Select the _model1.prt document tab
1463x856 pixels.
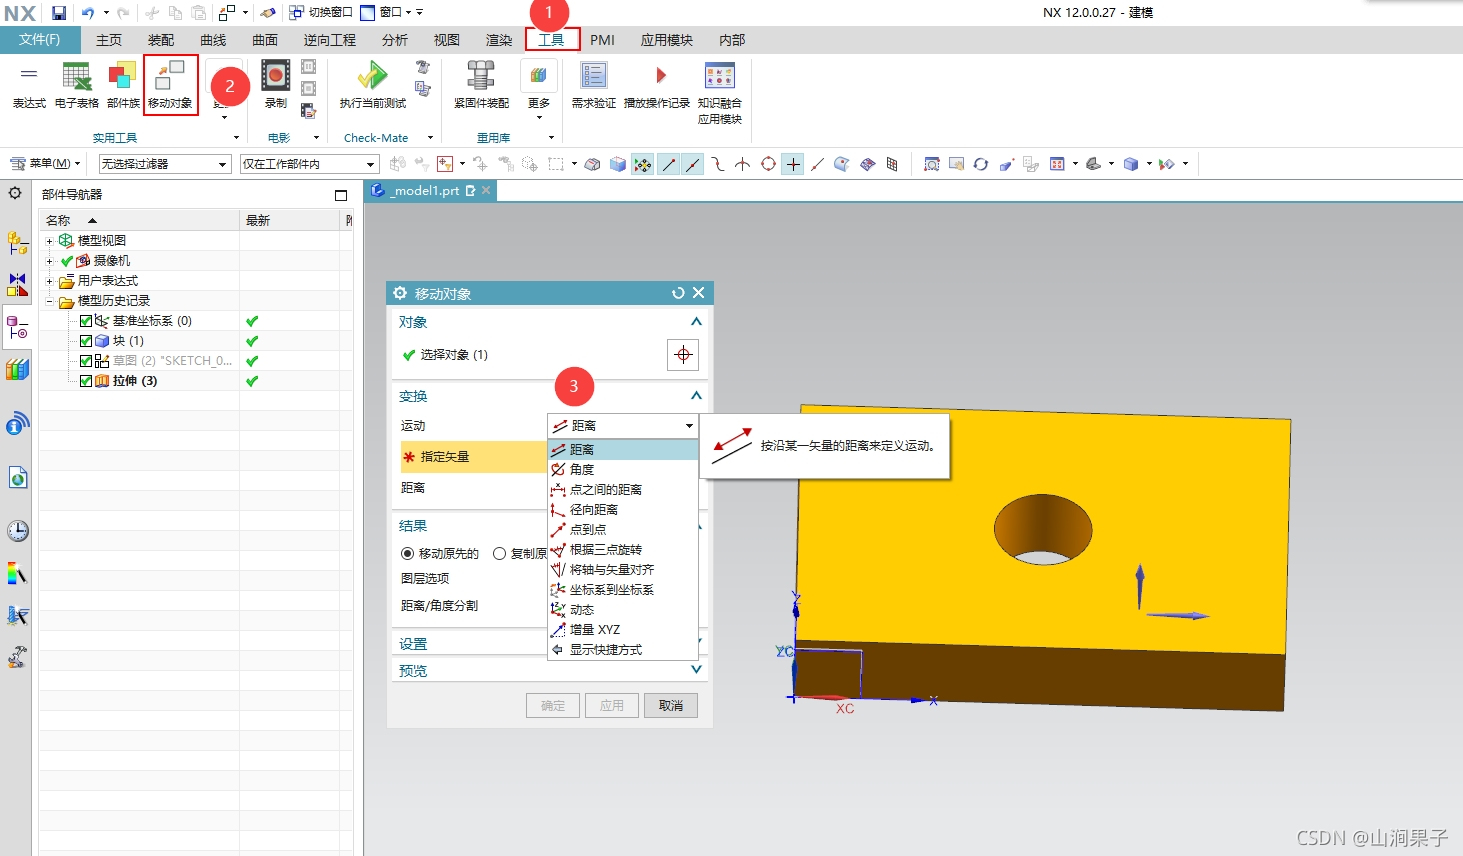431,191
